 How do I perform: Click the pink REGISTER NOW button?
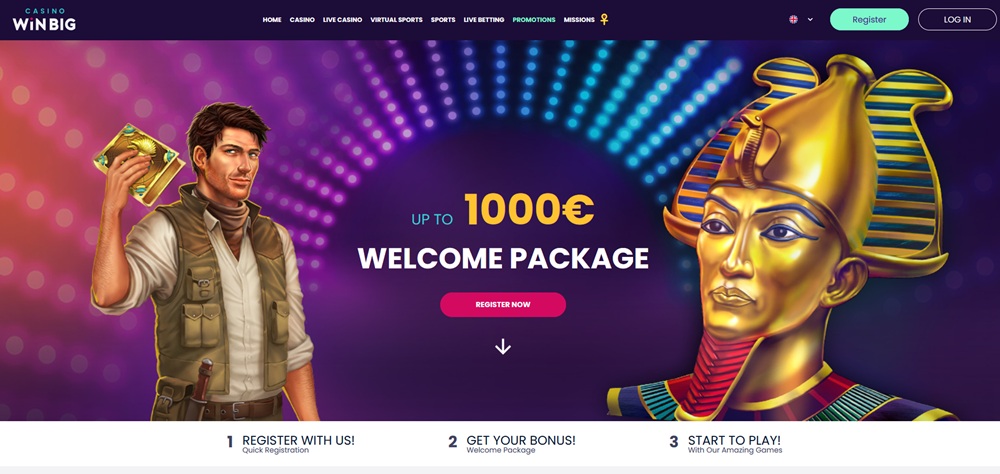[503, 304]
